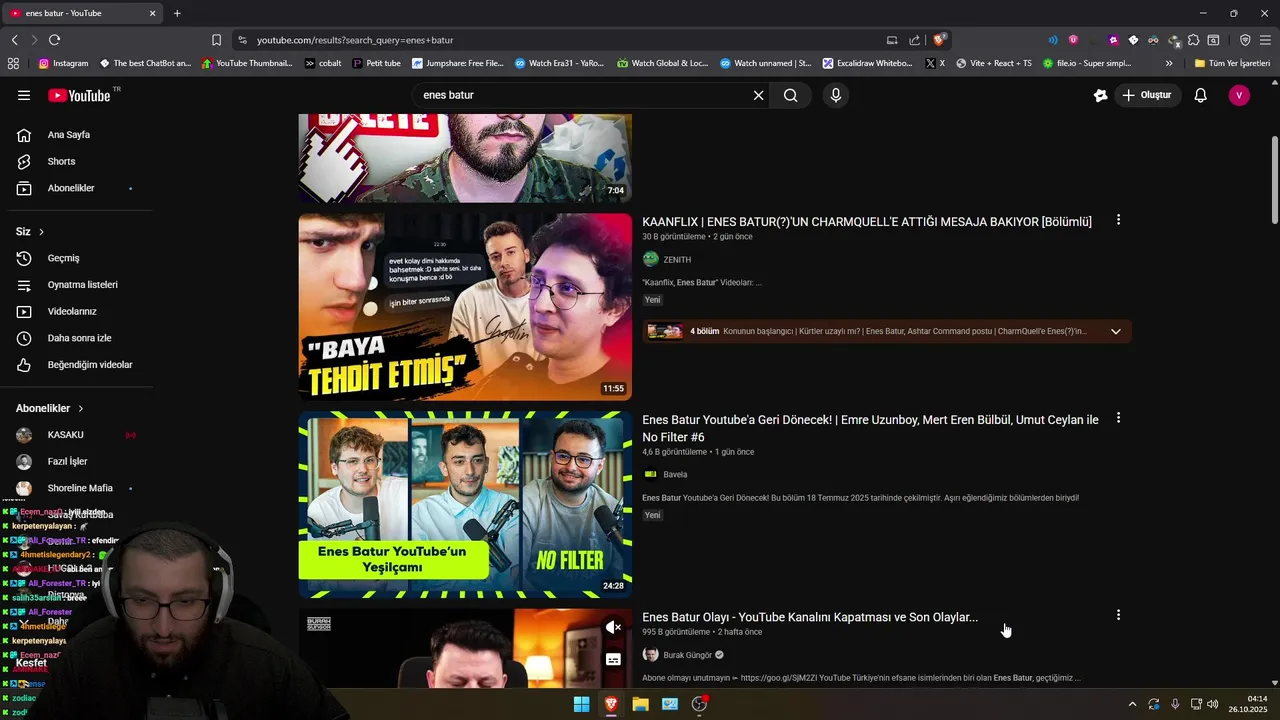This screenshot has width=1280, height=720.
Task: Visit the ZENITH channel link
Action: click(677, 260)
